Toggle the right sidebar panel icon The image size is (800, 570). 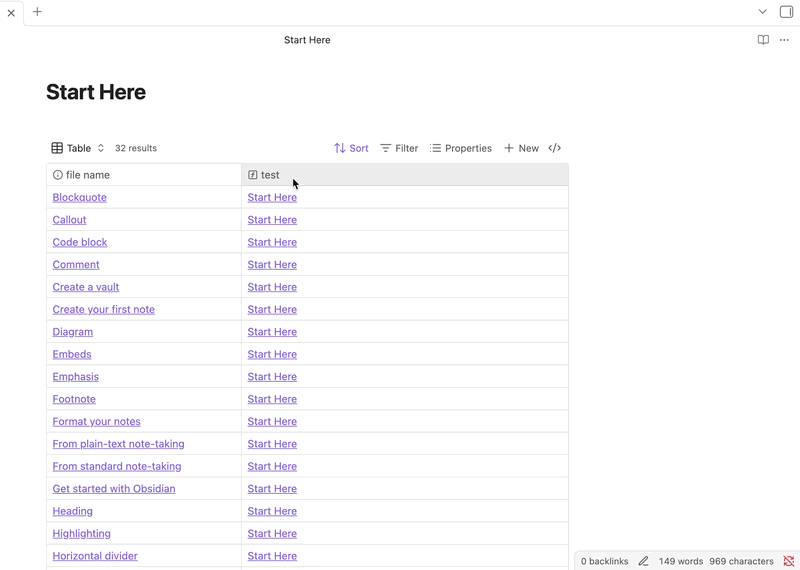[x=786, y=12]
